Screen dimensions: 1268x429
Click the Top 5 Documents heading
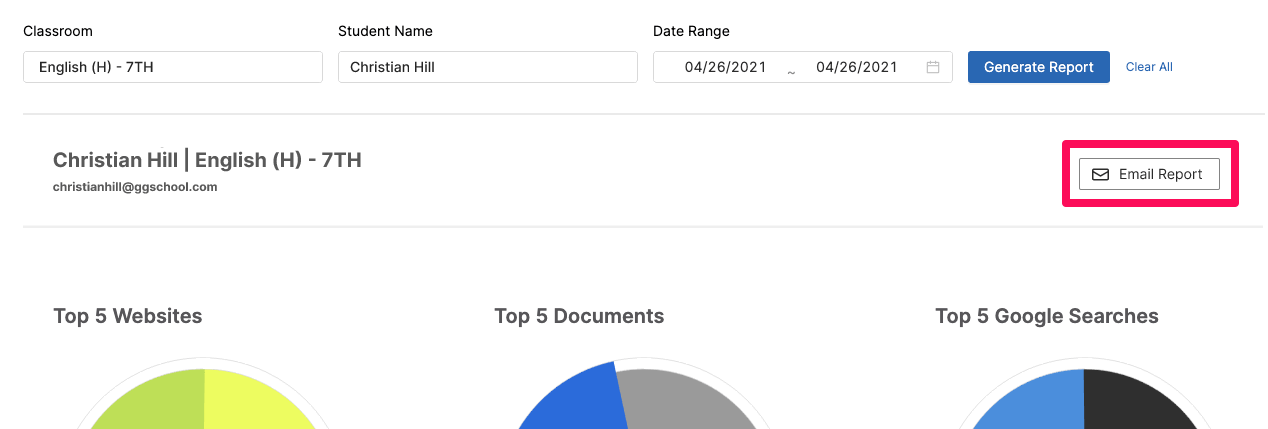coord(579,316)
